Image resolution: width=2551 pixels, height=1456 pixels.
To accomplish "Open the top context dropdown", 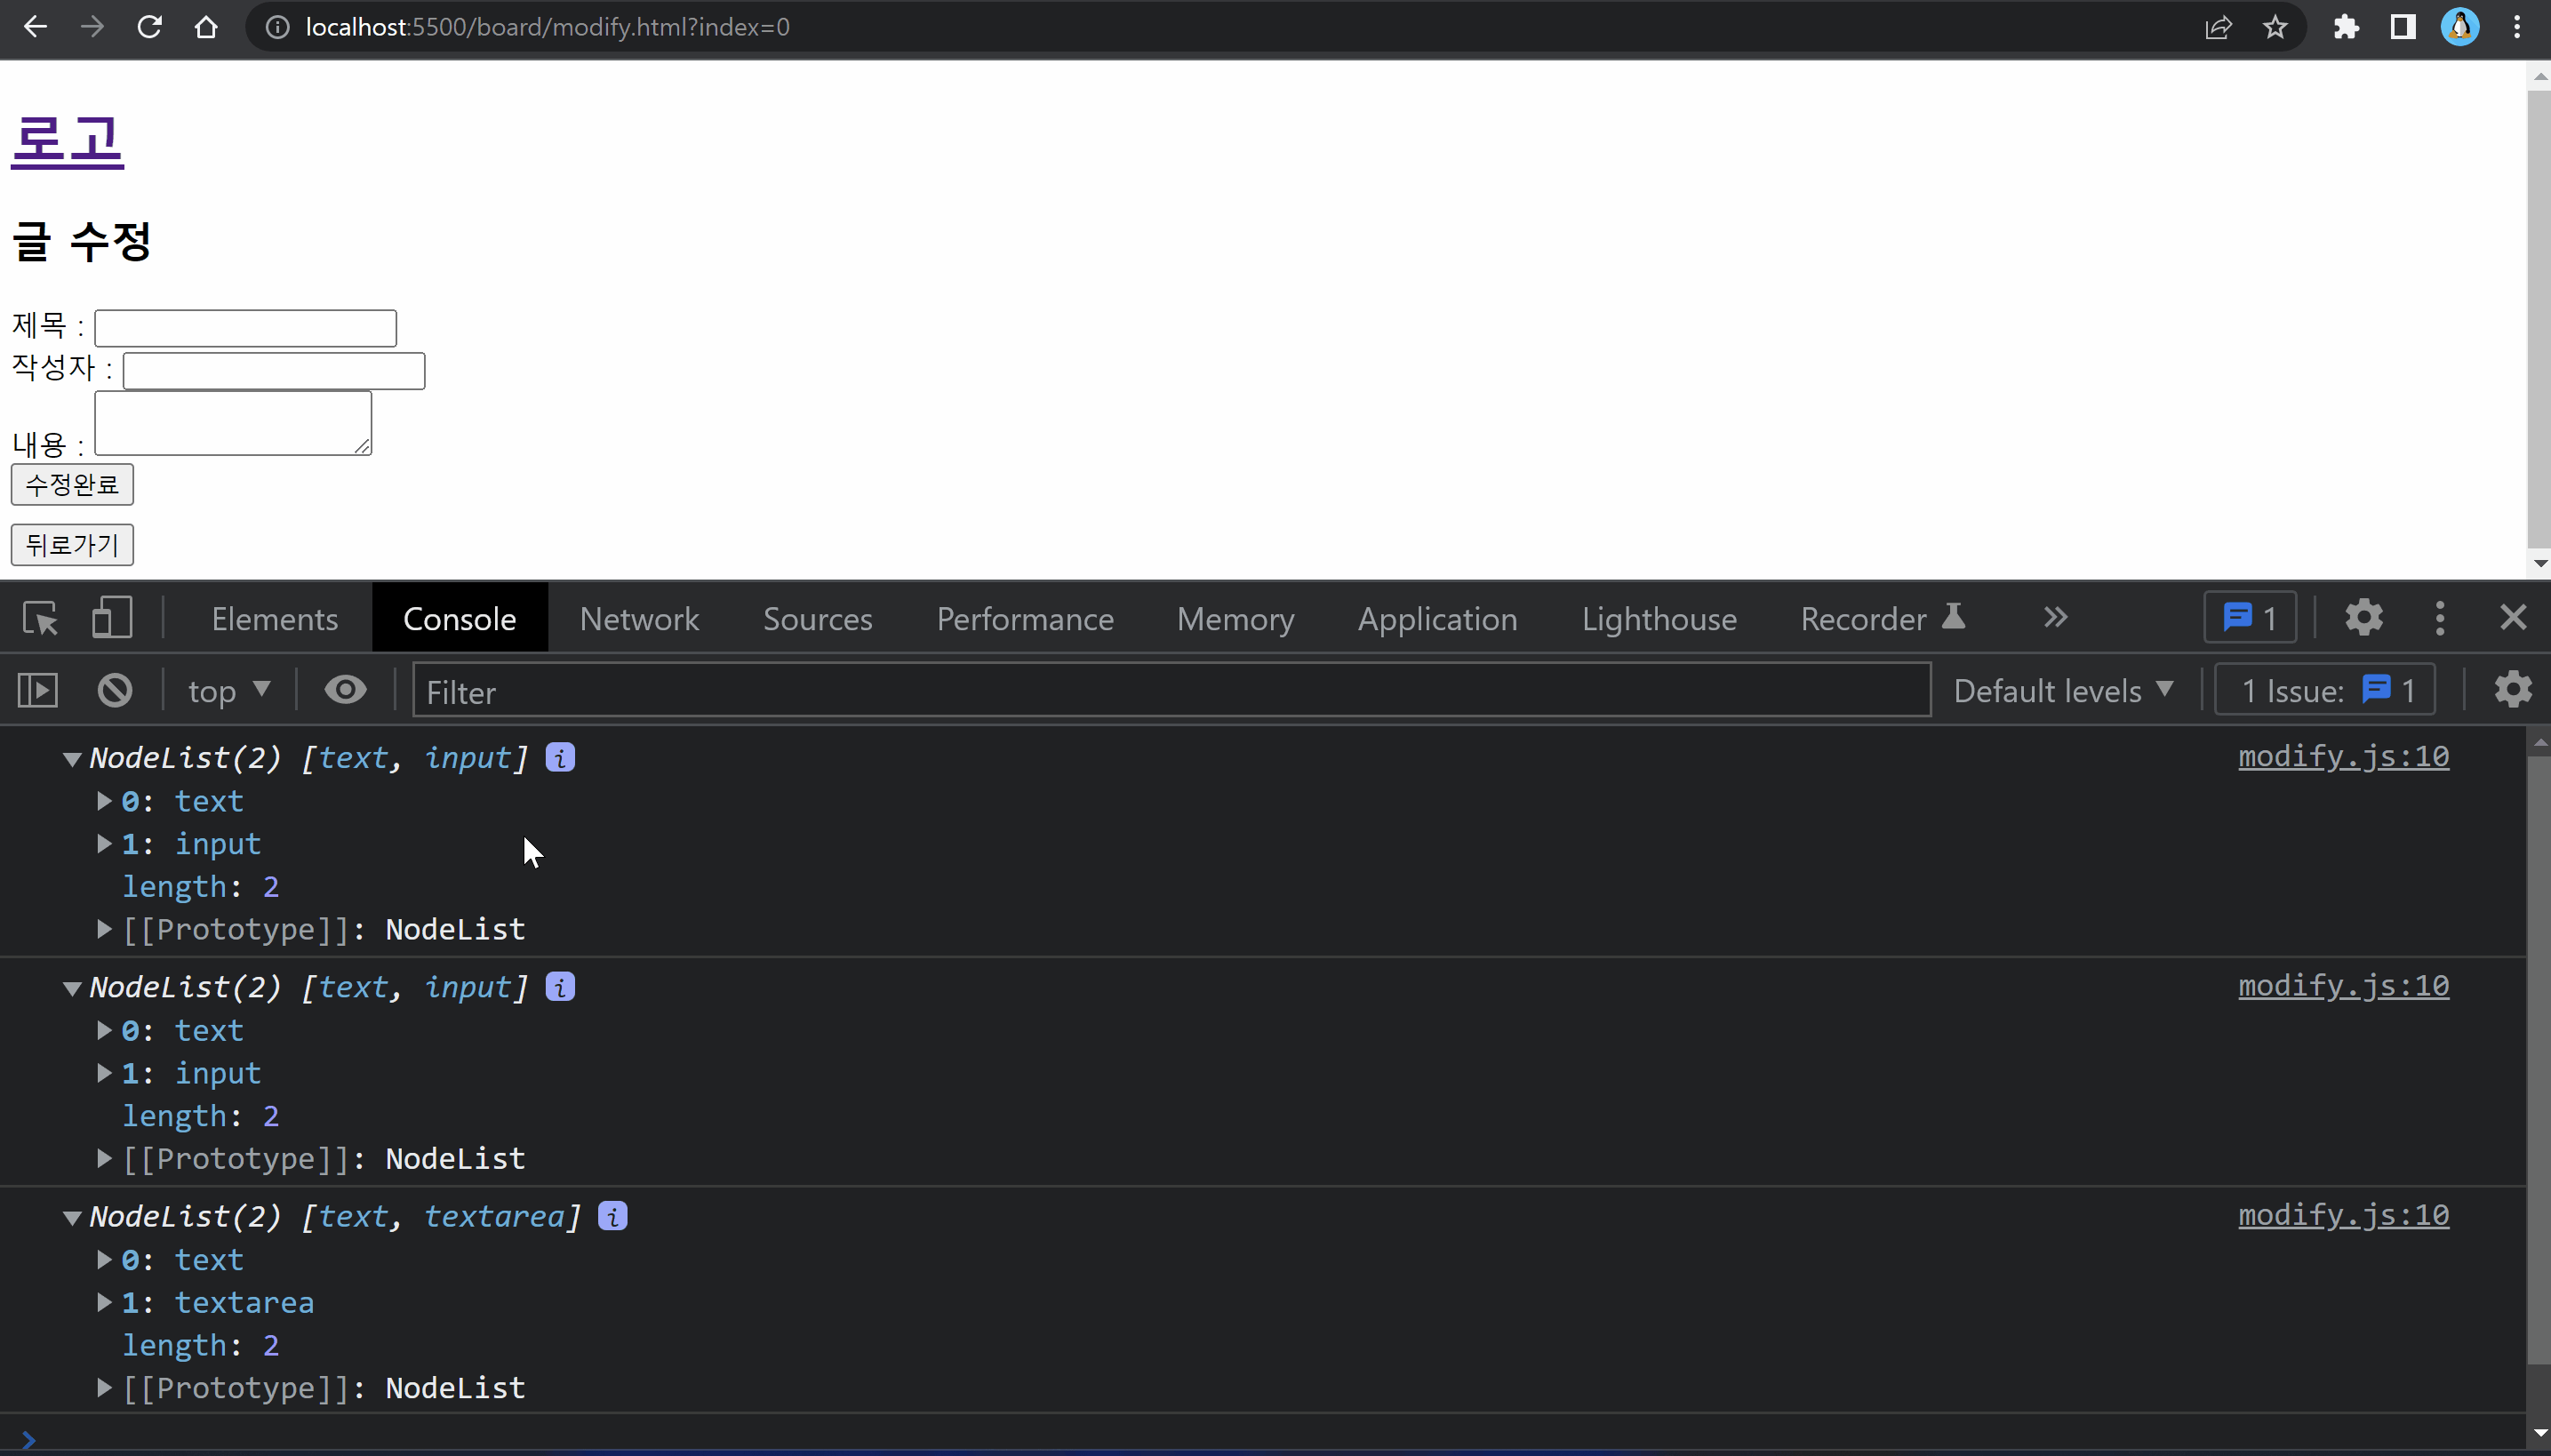I will pos(229,690).
